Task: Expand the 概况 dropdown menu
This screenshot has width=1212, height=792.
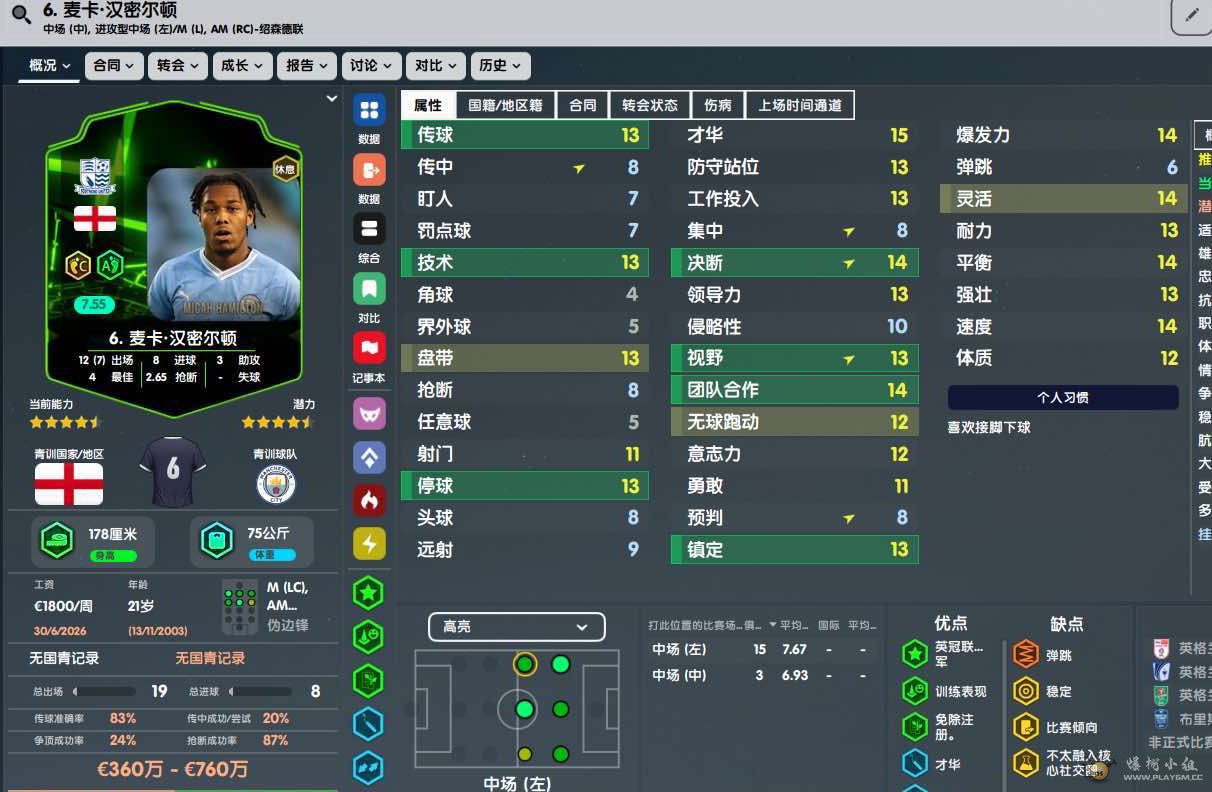Action: [49, 65]
